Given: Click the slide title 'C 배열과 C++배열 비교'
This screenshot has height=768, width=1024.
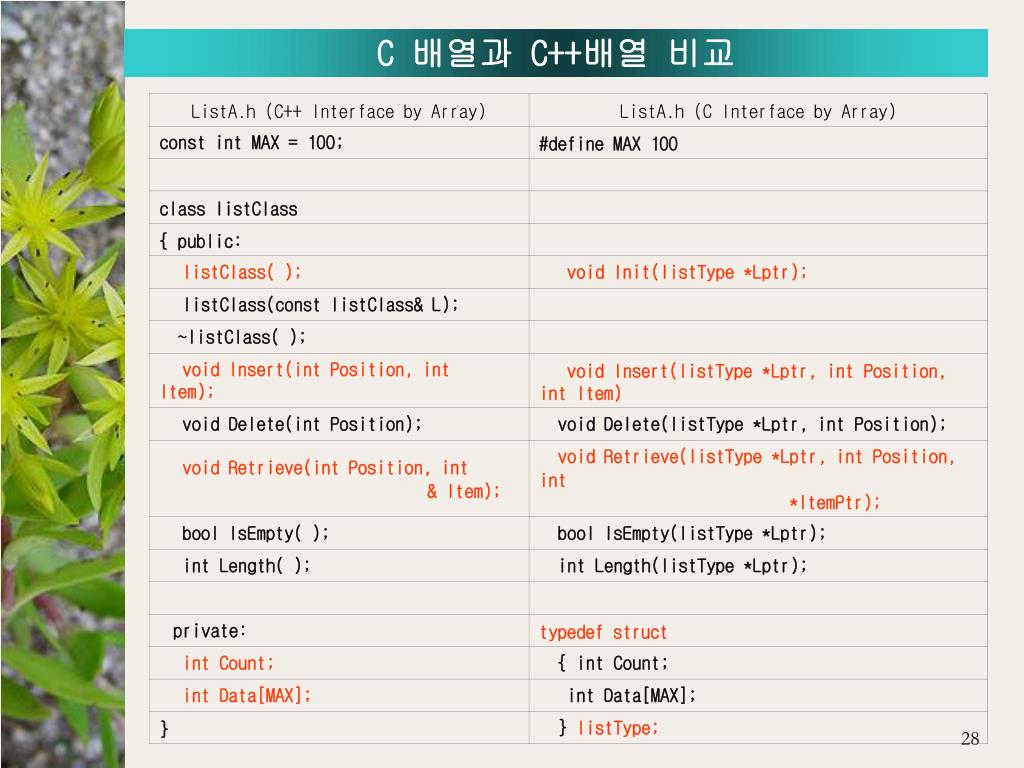Looking at the screenshot, I should click(555, 53).
